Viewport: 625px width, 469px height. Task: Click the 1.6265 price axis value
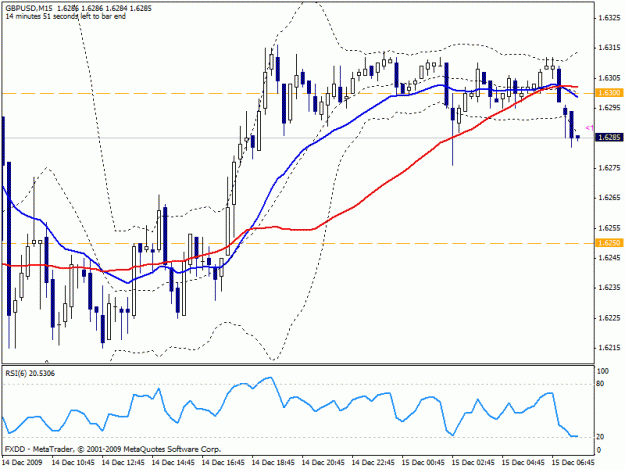click(x=610, y=198)
